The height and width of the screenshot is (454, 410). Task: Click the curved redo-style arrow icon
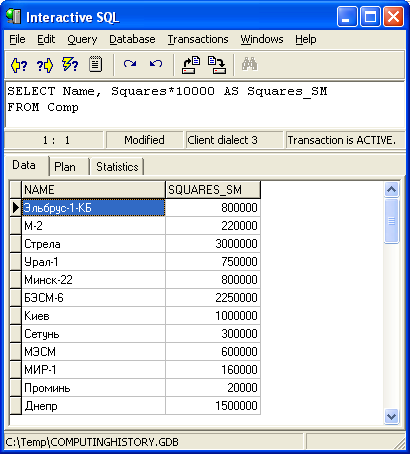[130, 63]
